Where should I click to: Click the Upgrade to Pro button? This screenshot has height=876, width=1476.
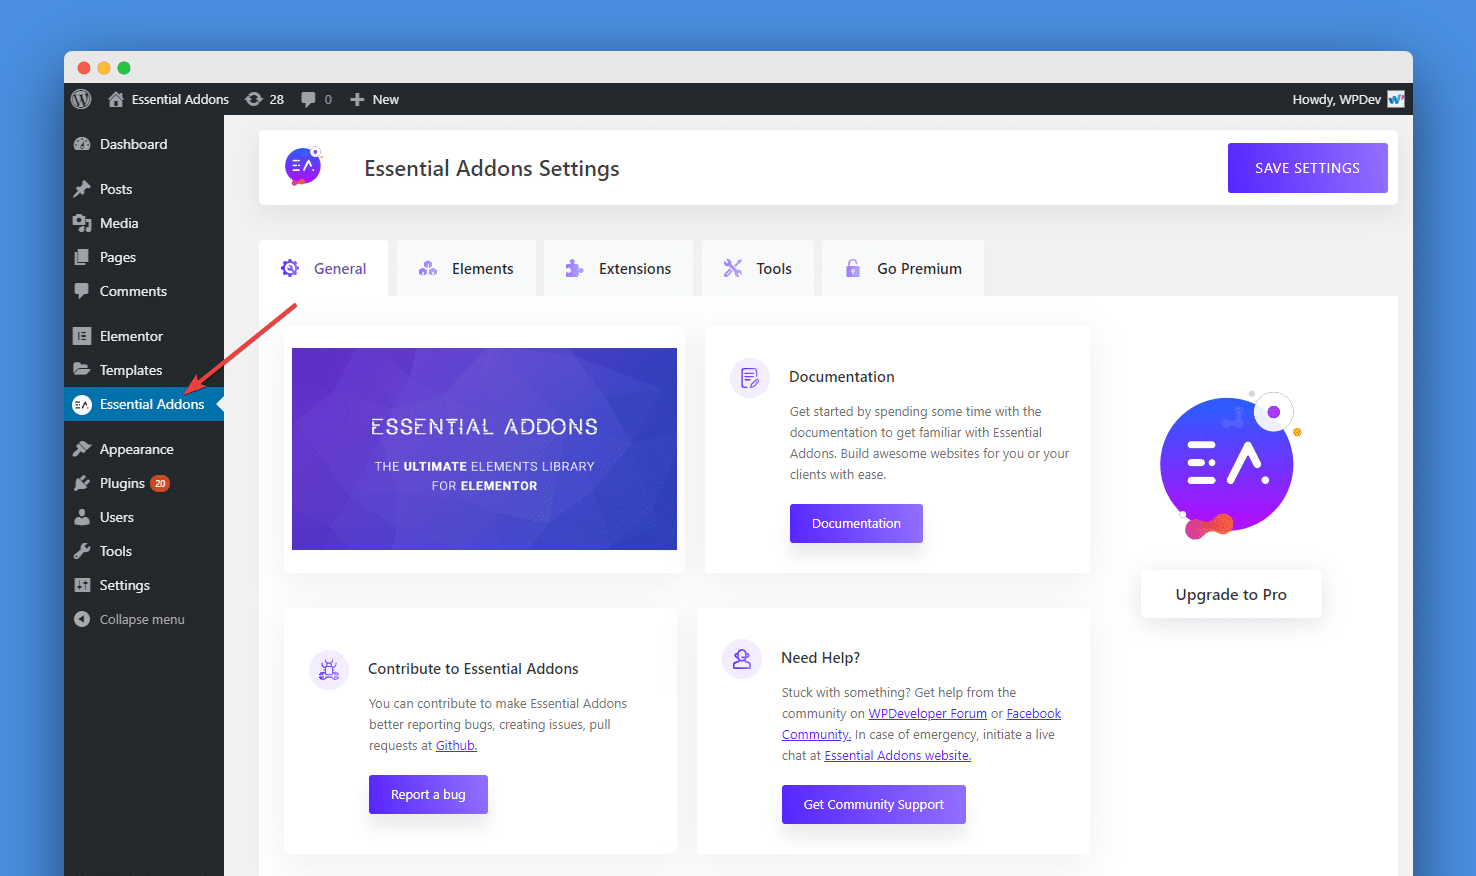pos(1231,594)
